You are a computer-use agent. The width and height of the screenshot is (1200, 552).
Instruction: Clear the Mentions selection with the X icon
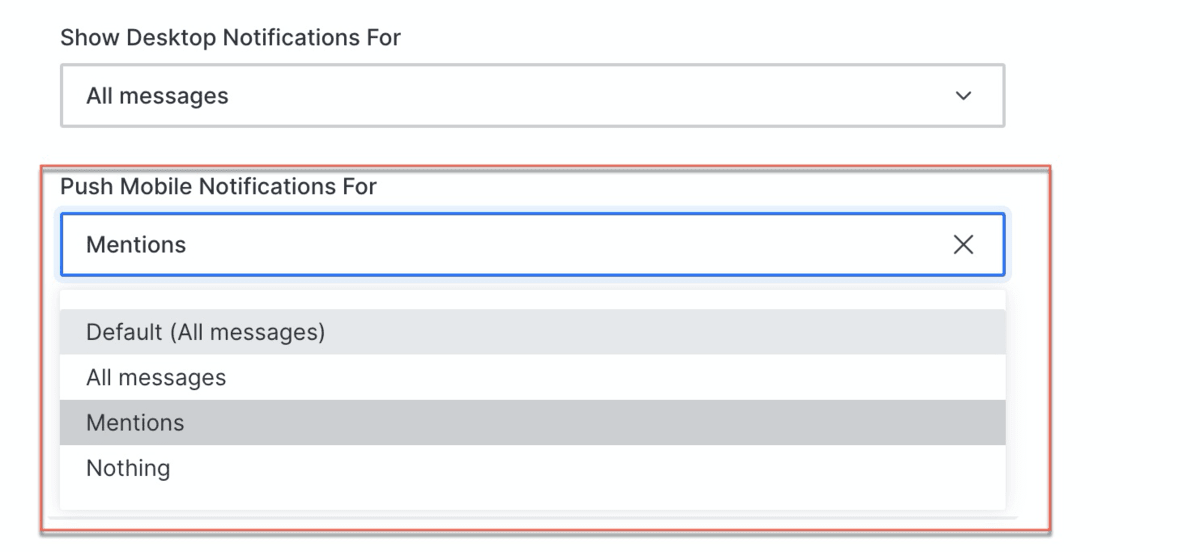click(963, 245)
